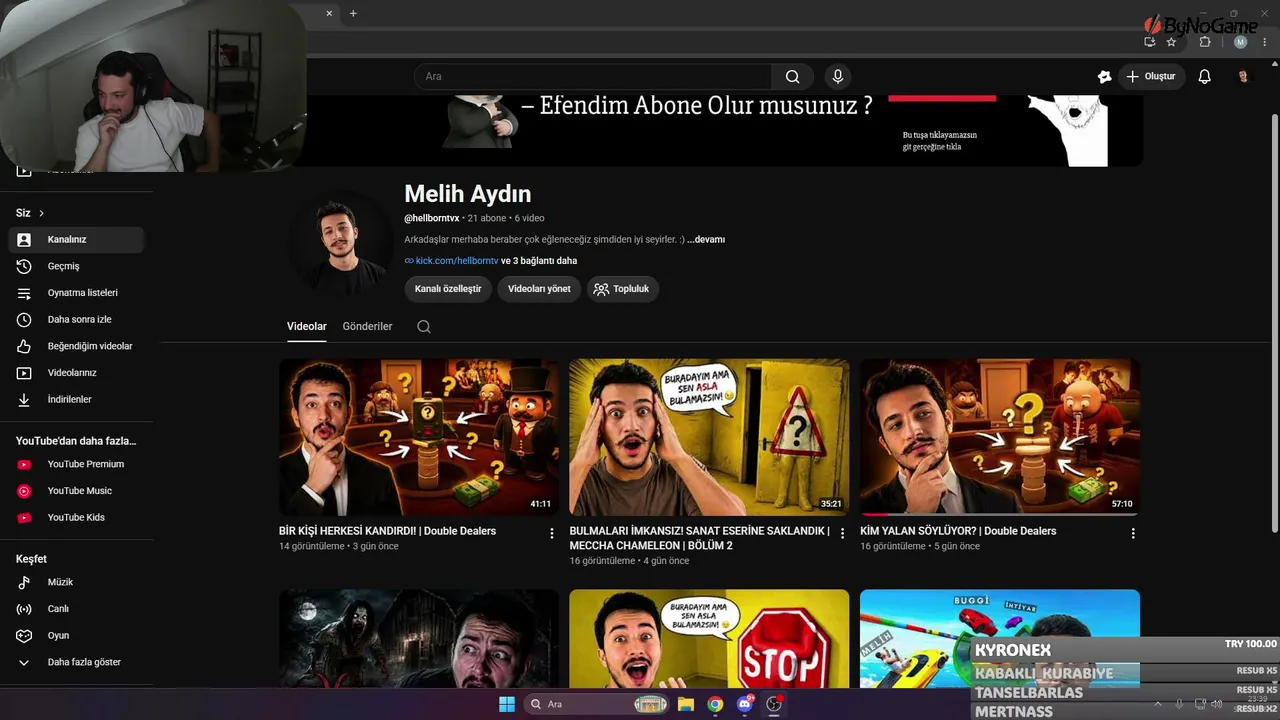
Task: Open Chrome three-dot menu
Action: [1266, 42]
